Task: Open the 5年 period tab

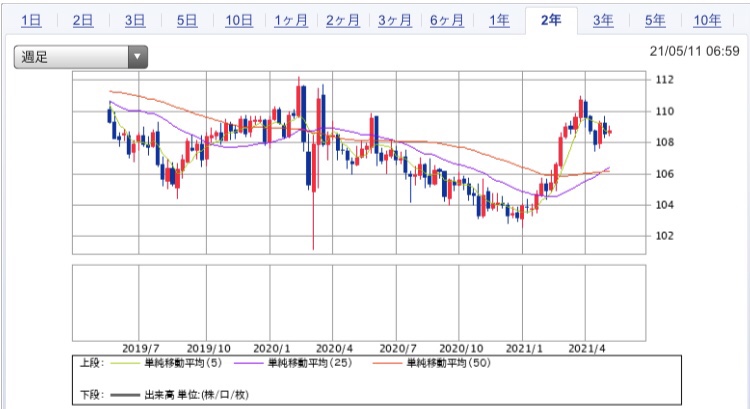Action: 655,20
